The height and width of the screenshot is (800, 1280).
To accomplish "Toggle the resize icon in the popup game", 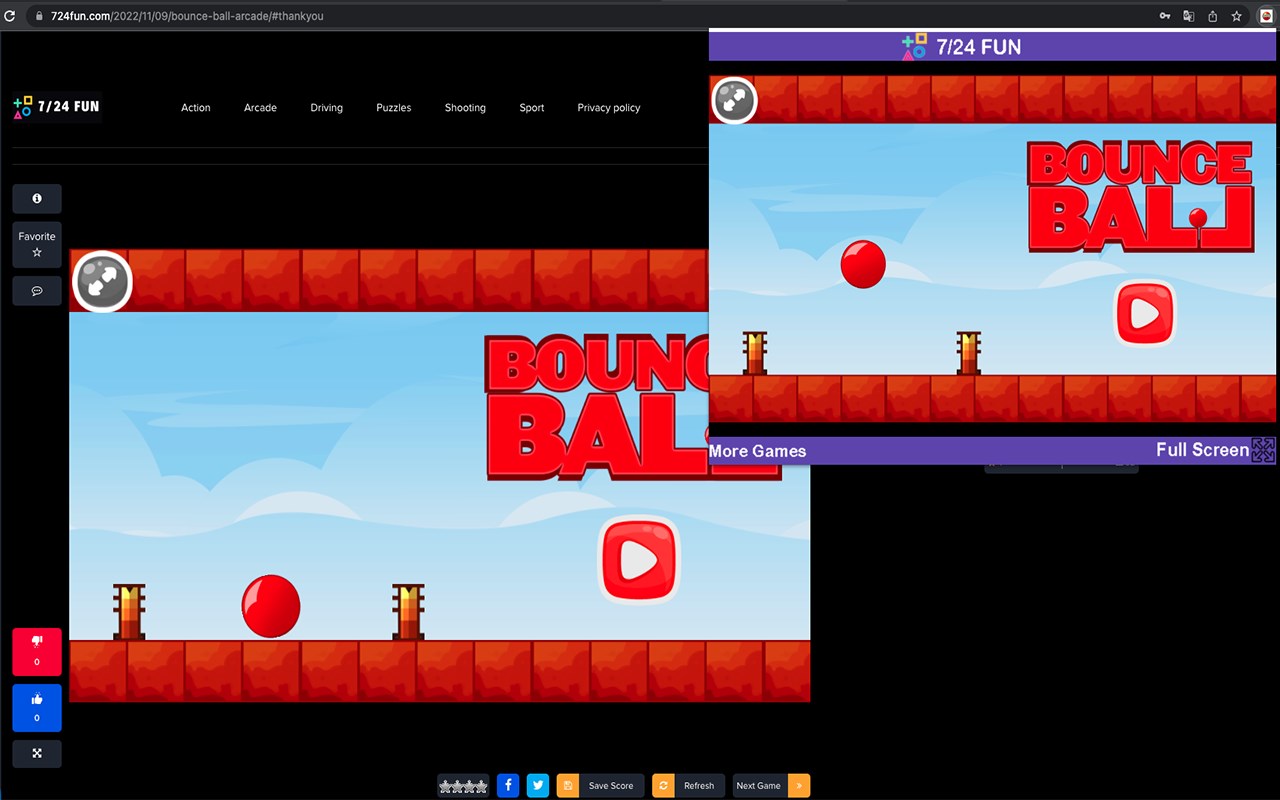I will click(x=734, y=100).
